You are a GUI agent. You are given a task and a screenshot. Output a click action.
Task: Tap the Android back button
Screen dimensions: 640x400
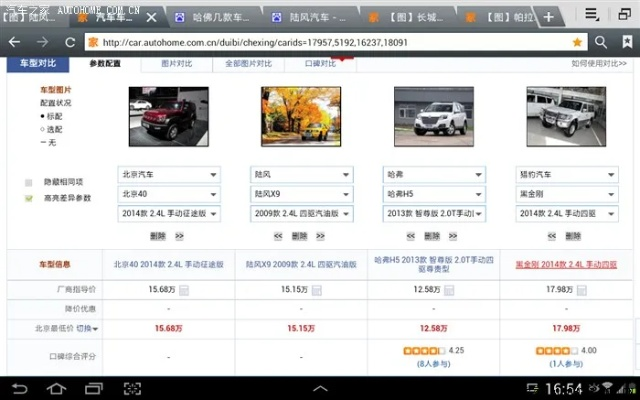(20, 388)
